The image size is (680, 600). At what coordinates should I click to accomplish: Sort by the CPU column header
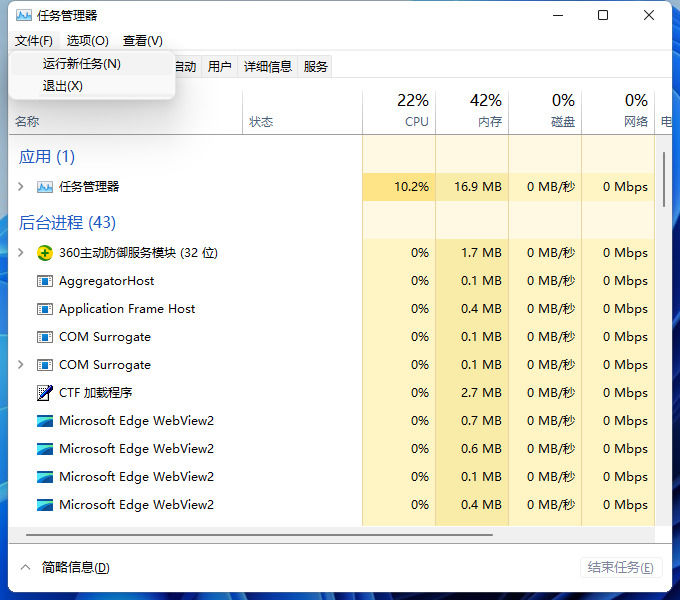399,111
